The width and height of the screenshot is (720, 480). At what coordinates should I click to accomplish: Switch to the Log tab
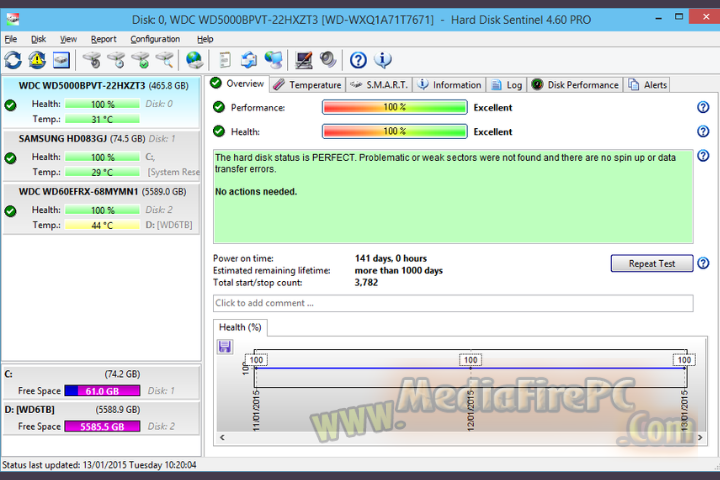tap(506, 85)
